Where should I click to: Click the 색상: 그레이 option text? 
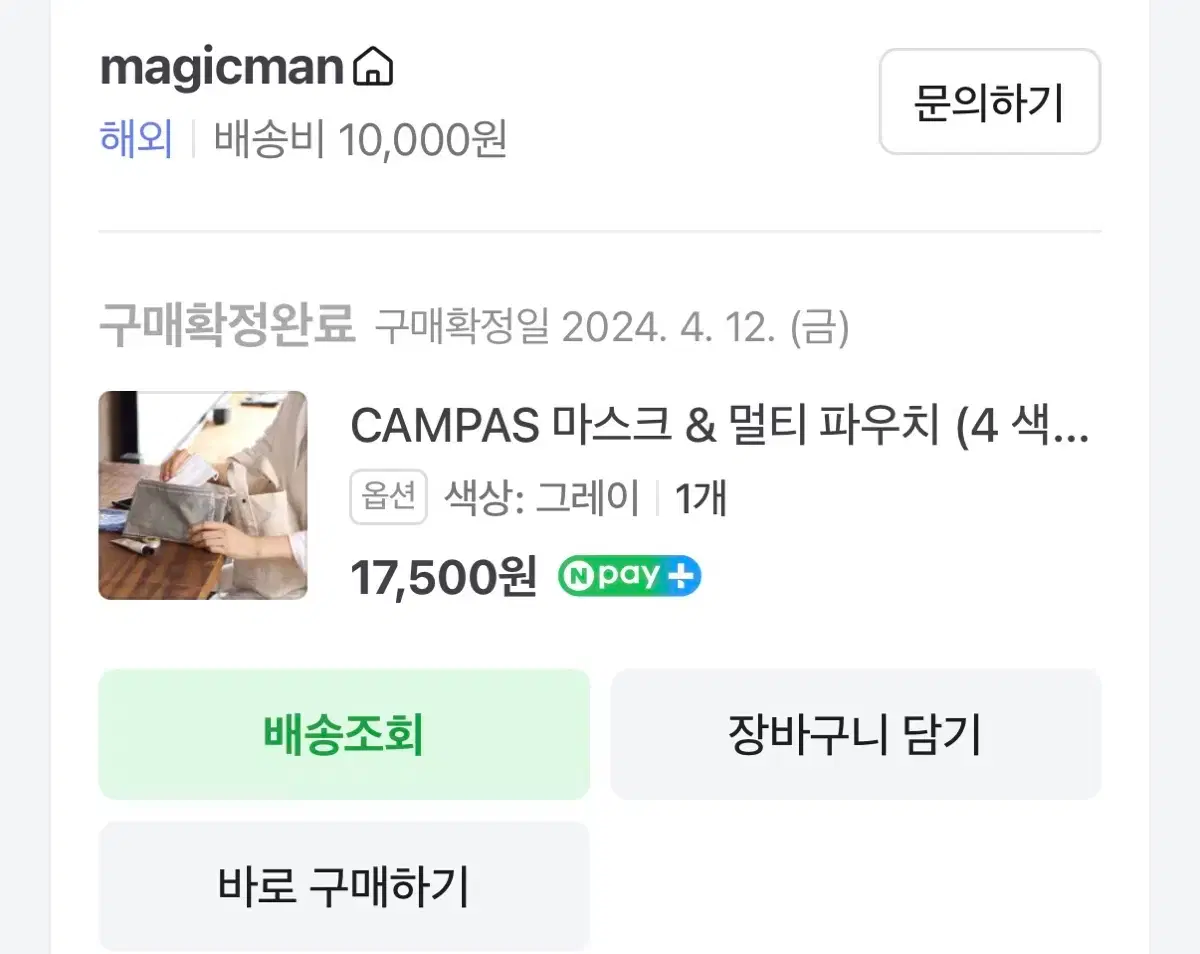541,497
